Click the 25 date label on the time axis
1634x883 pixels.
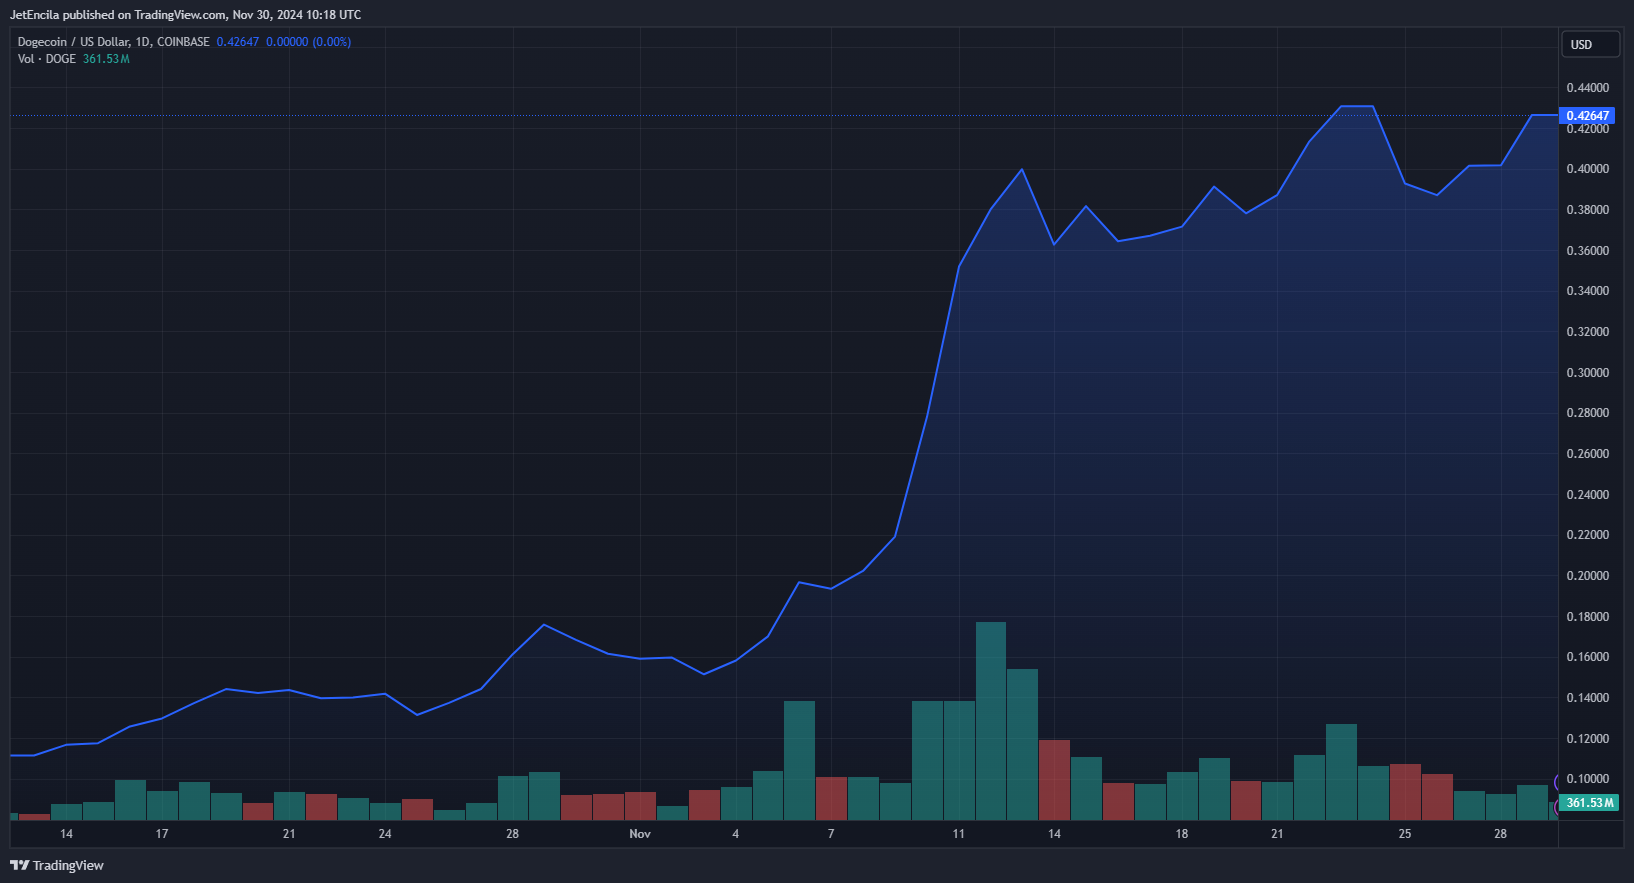pyautogui.click(x=1405, y=834)
